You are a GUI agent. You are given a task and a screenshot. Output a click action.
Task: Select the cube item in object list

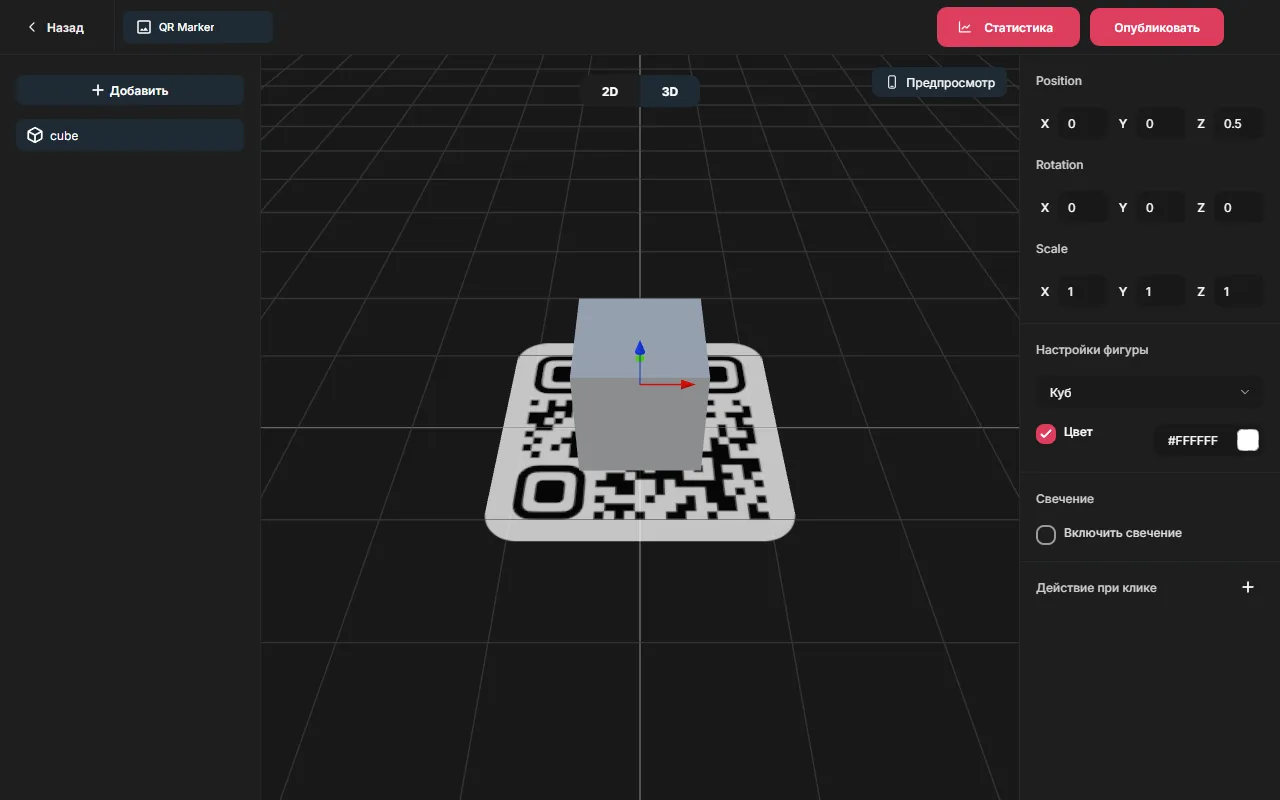[x=130, y=135]
